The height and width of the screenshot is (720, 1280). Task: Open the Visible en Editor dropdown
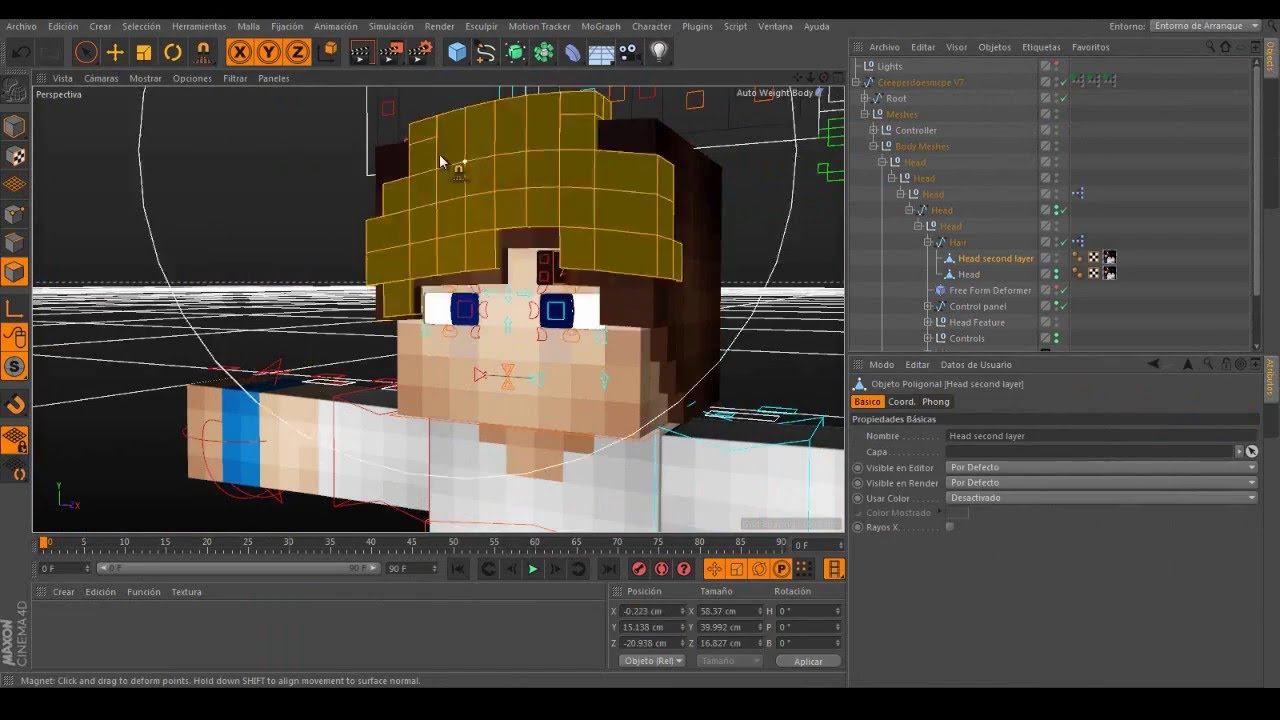click(x=1101, y=467)
